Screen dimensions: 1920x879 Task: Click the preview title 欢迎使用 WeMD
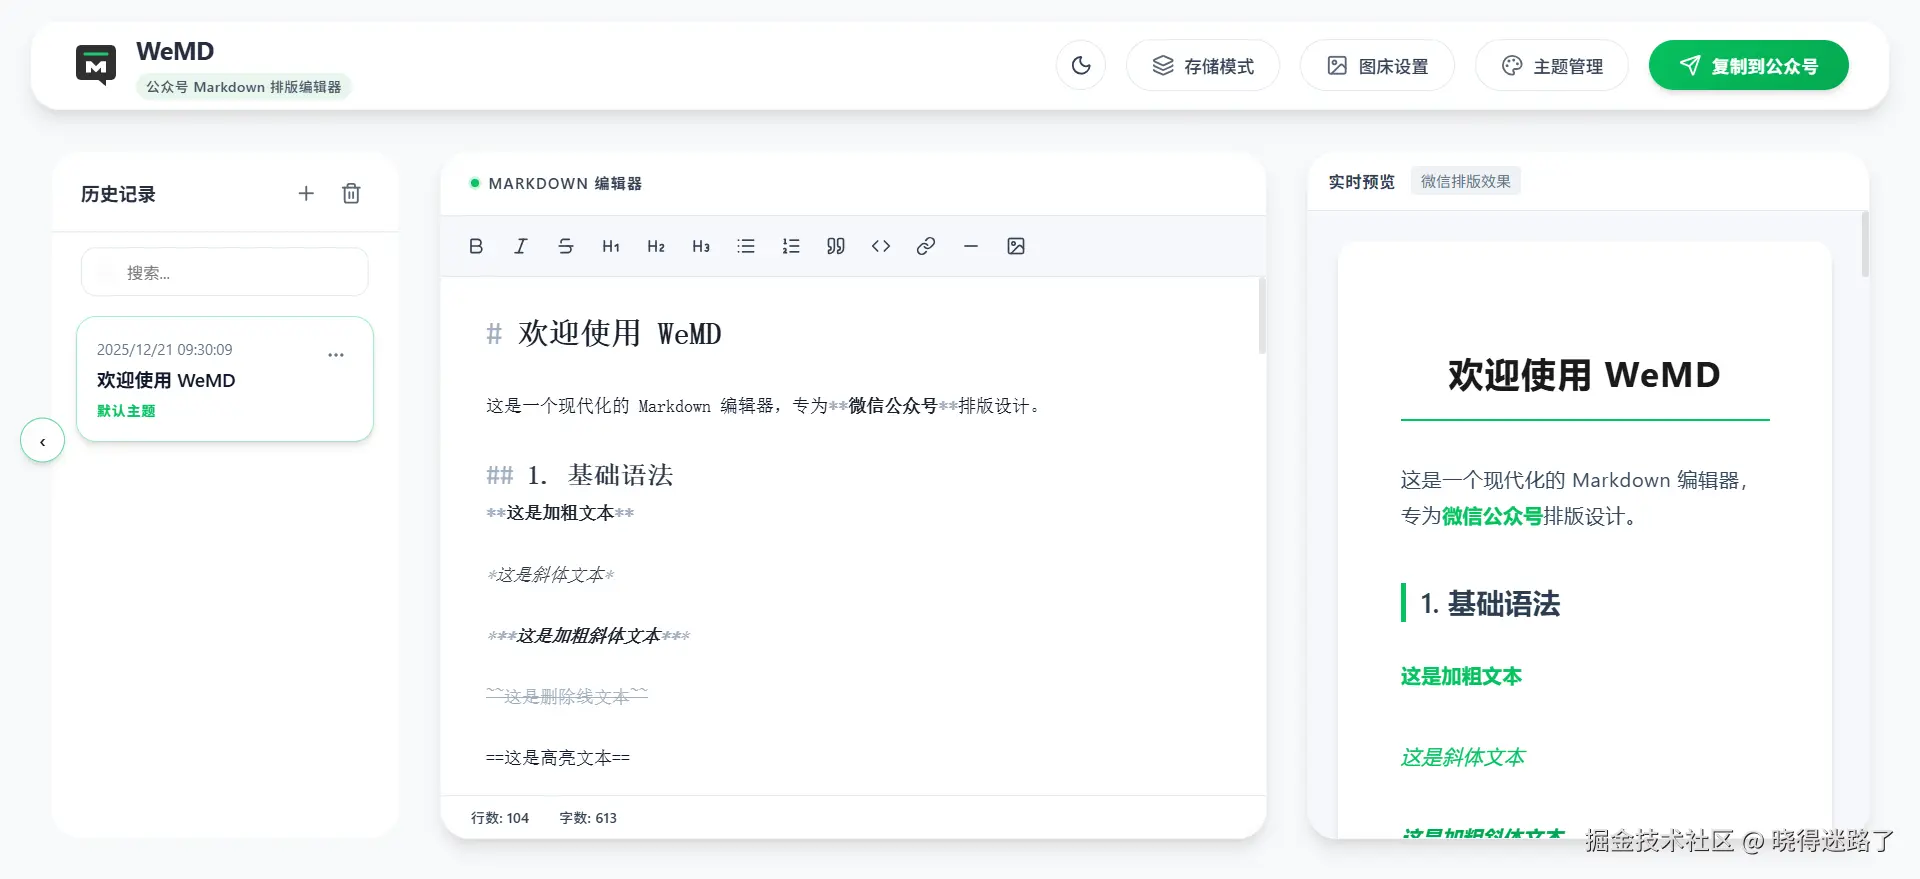click(1584, 375)
